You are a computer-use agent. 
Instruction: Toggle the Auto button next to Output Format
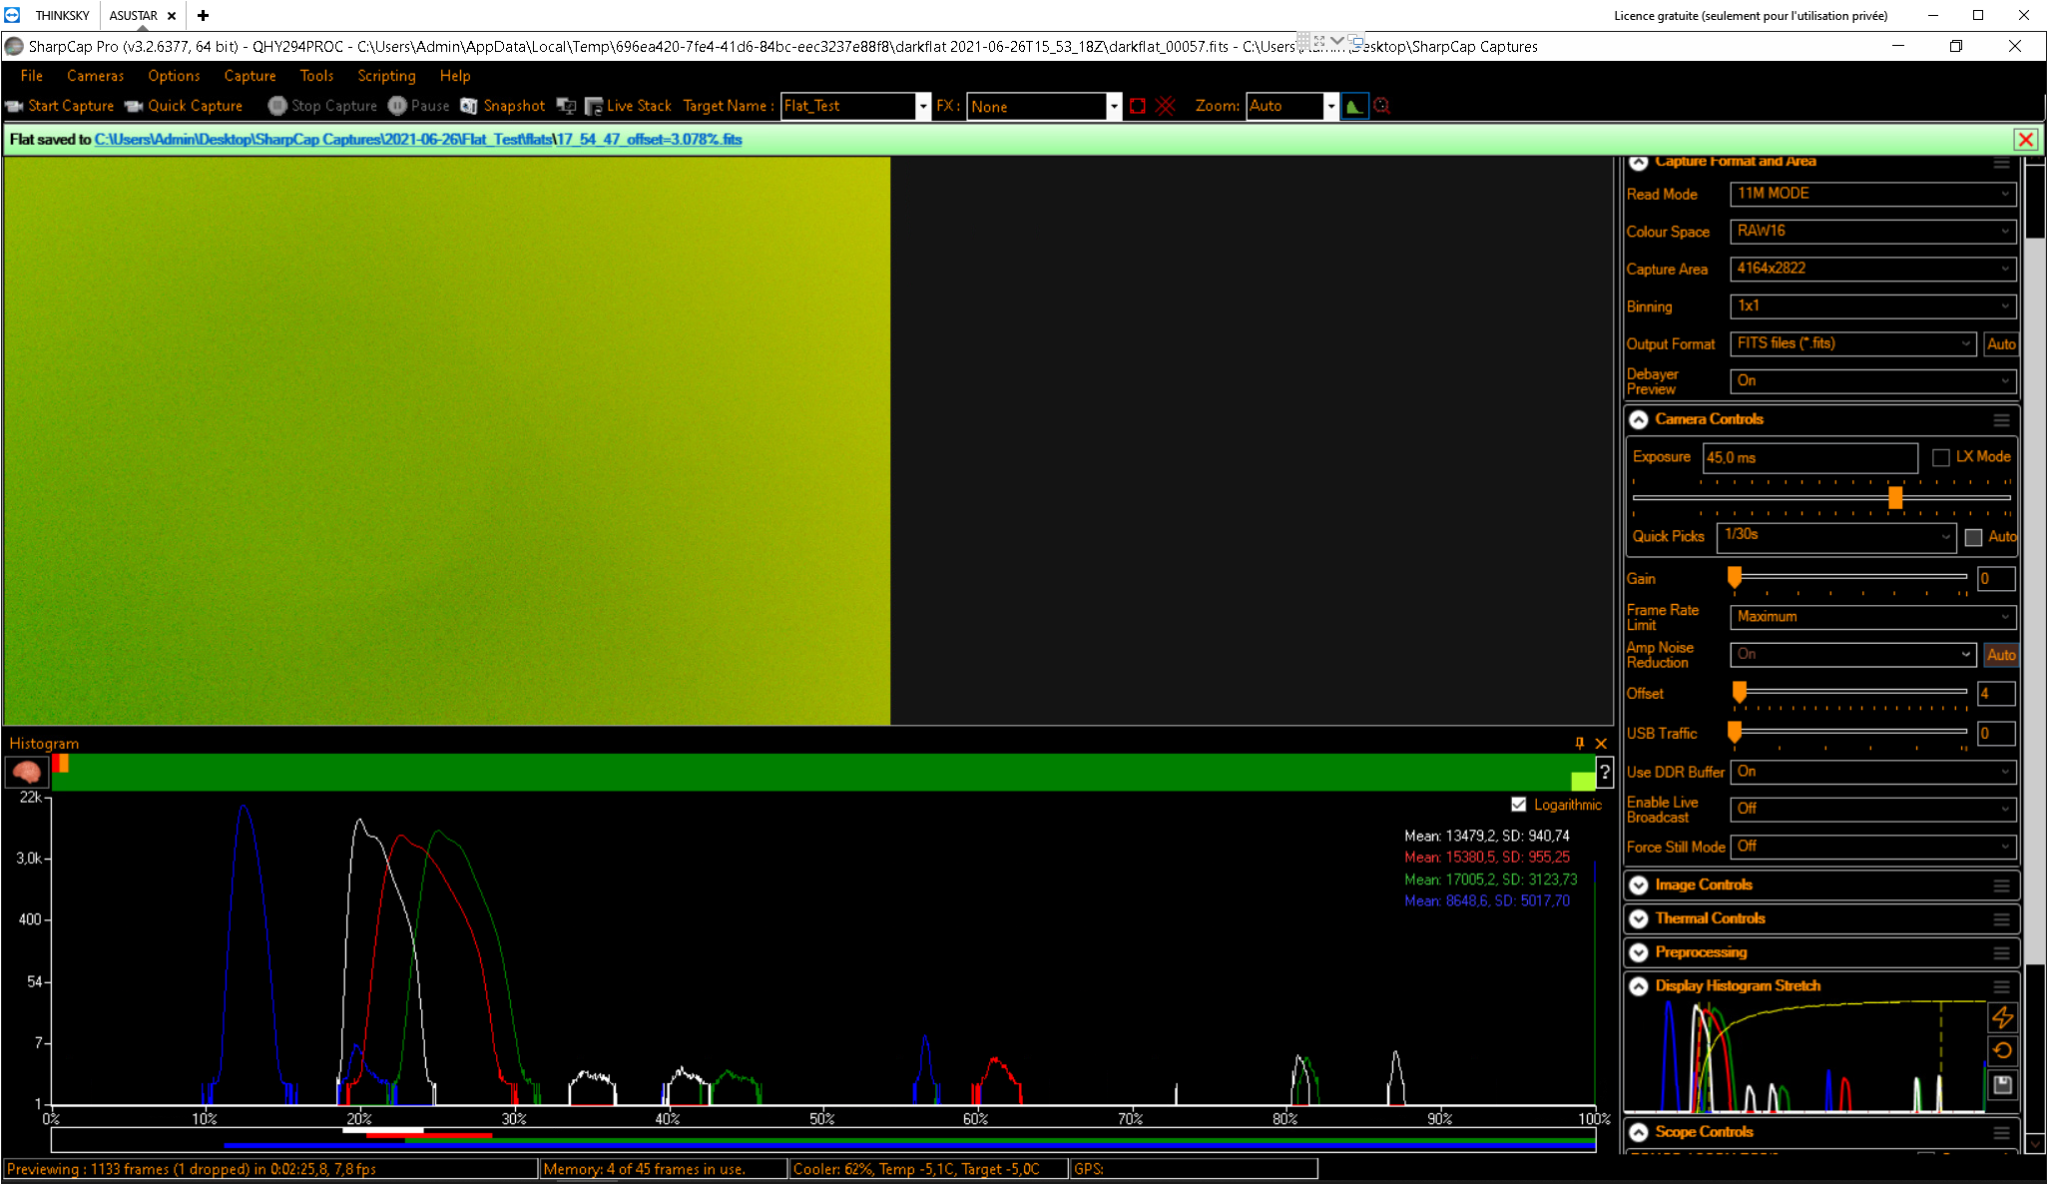[x=2001, y=344]
